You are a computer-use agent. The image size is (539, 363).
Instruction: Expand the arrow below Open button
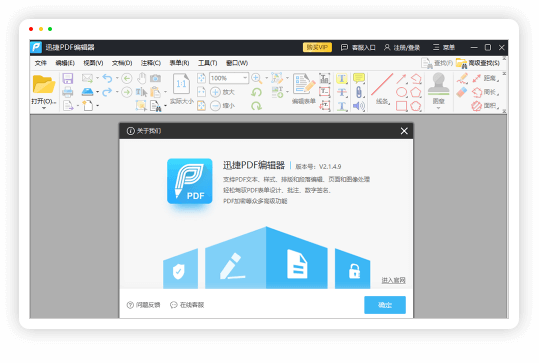44,108
